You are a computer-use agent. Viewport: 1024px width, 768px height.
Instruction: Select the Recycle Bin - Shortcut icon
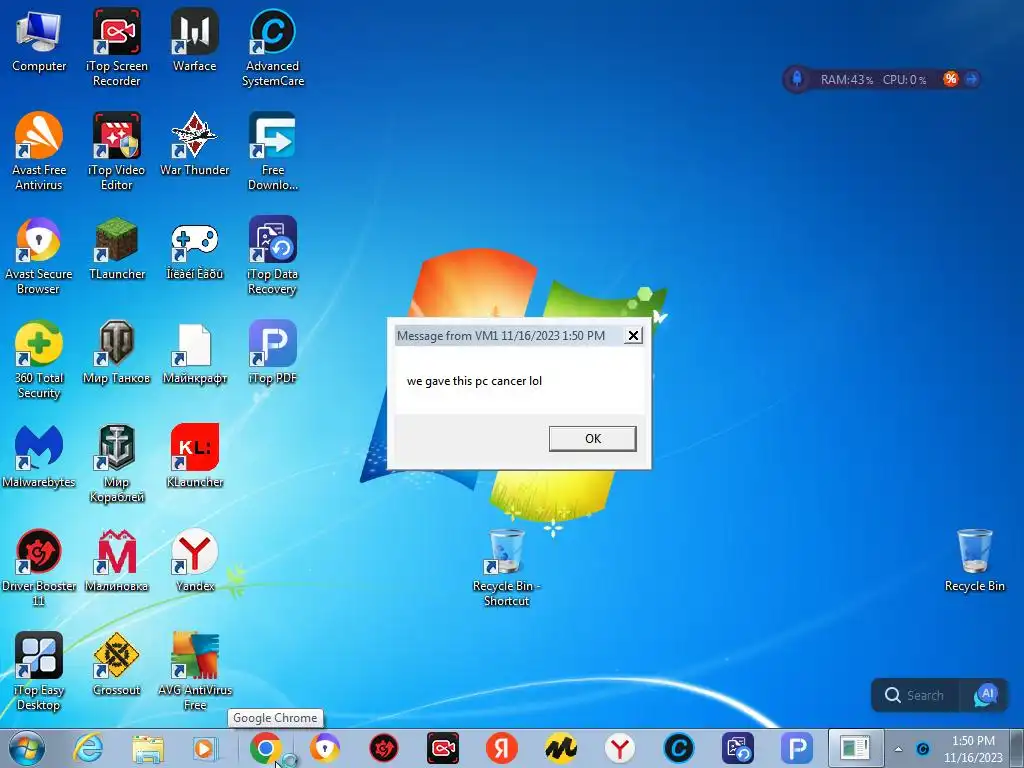pyautogui.click(x=506, y=568)
